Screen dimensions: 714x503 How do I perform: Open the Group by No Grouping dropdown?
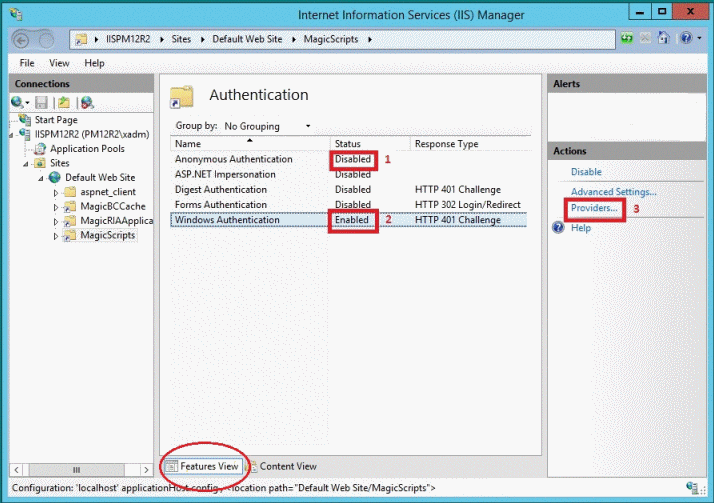[267, 126]
